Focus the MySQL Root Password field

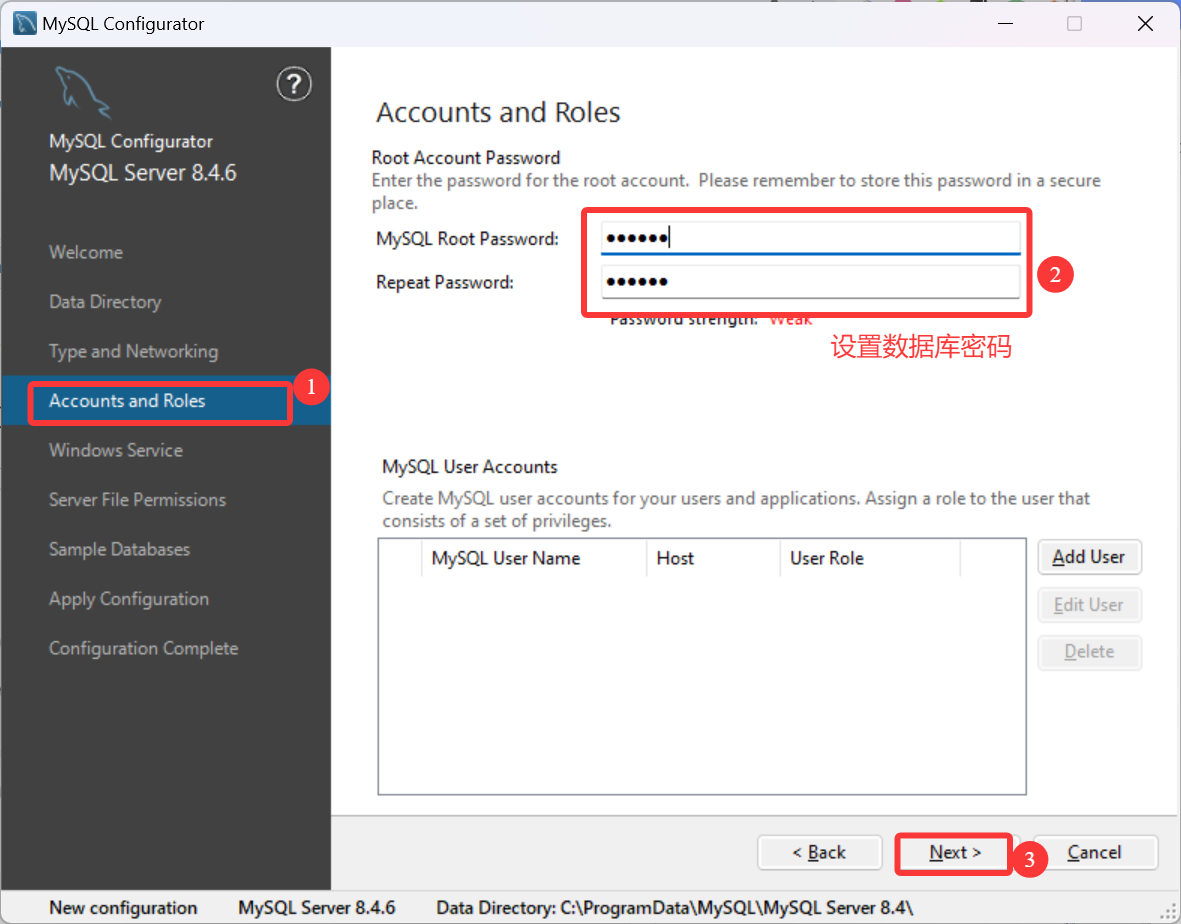pyautogui.click(x=810, y=238)
